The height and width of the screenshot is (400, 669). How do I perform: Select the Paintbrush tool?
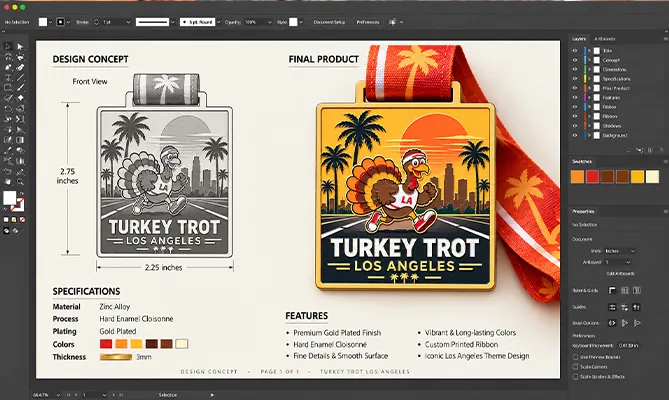[x=20, y=88]
